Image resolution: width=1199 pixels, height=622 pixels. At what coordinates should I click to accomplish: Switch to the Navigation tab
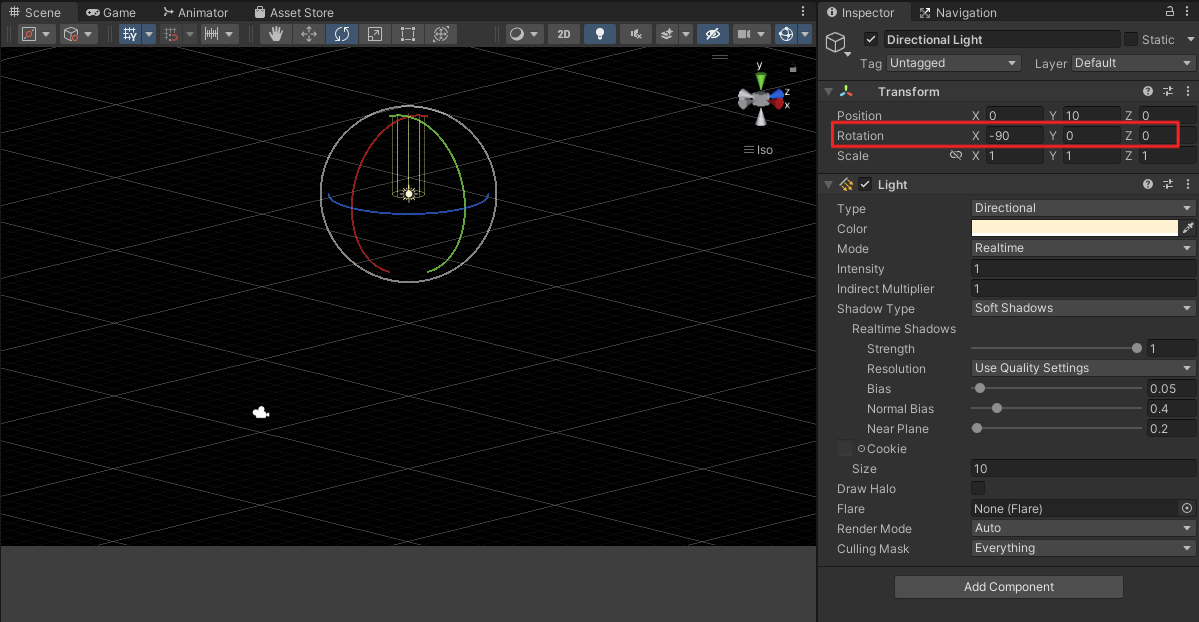click(958, 12)
